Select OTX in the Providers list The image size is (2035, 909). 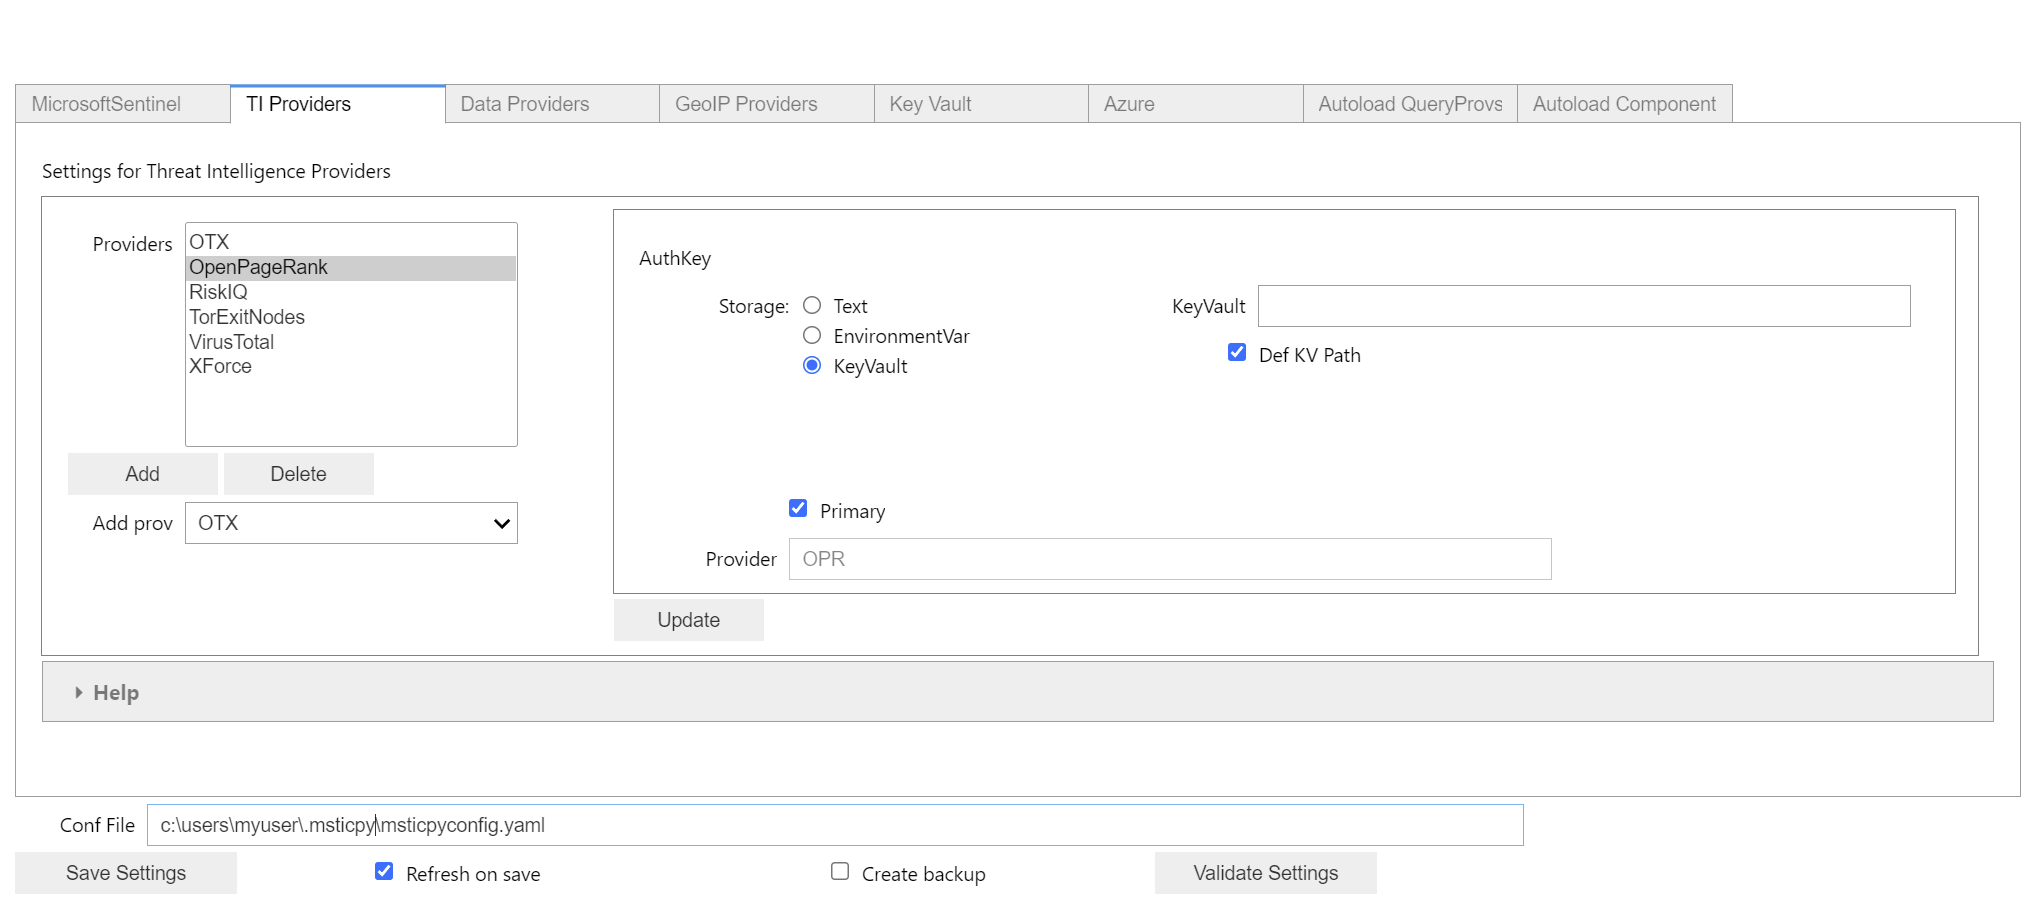pos(351,242)
